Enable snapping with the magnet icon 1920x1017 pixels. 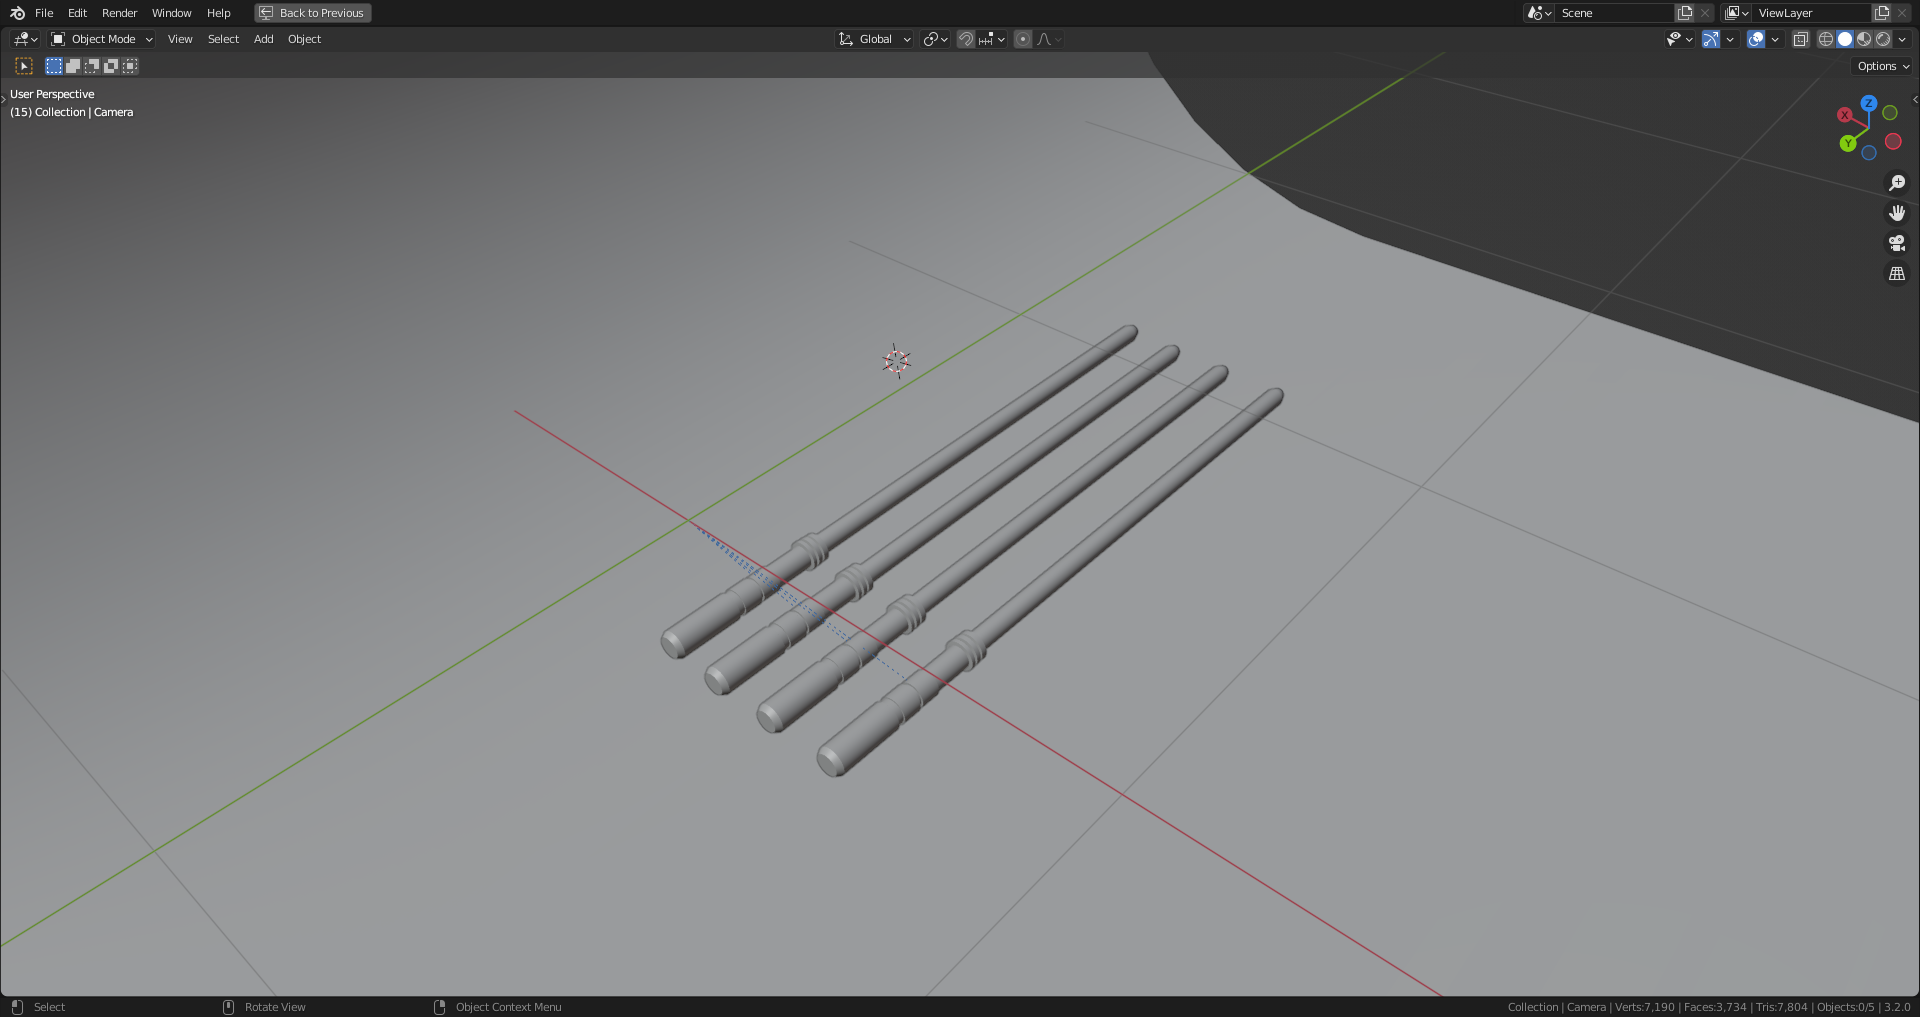(966, 39)
